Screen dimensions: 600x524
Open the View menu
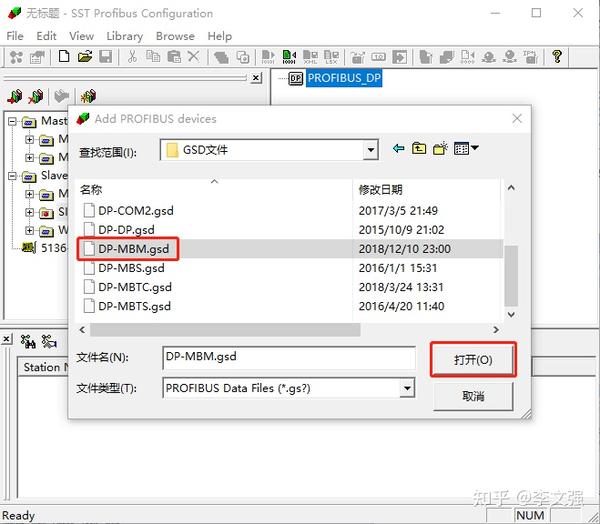click(x=82, y=36)
